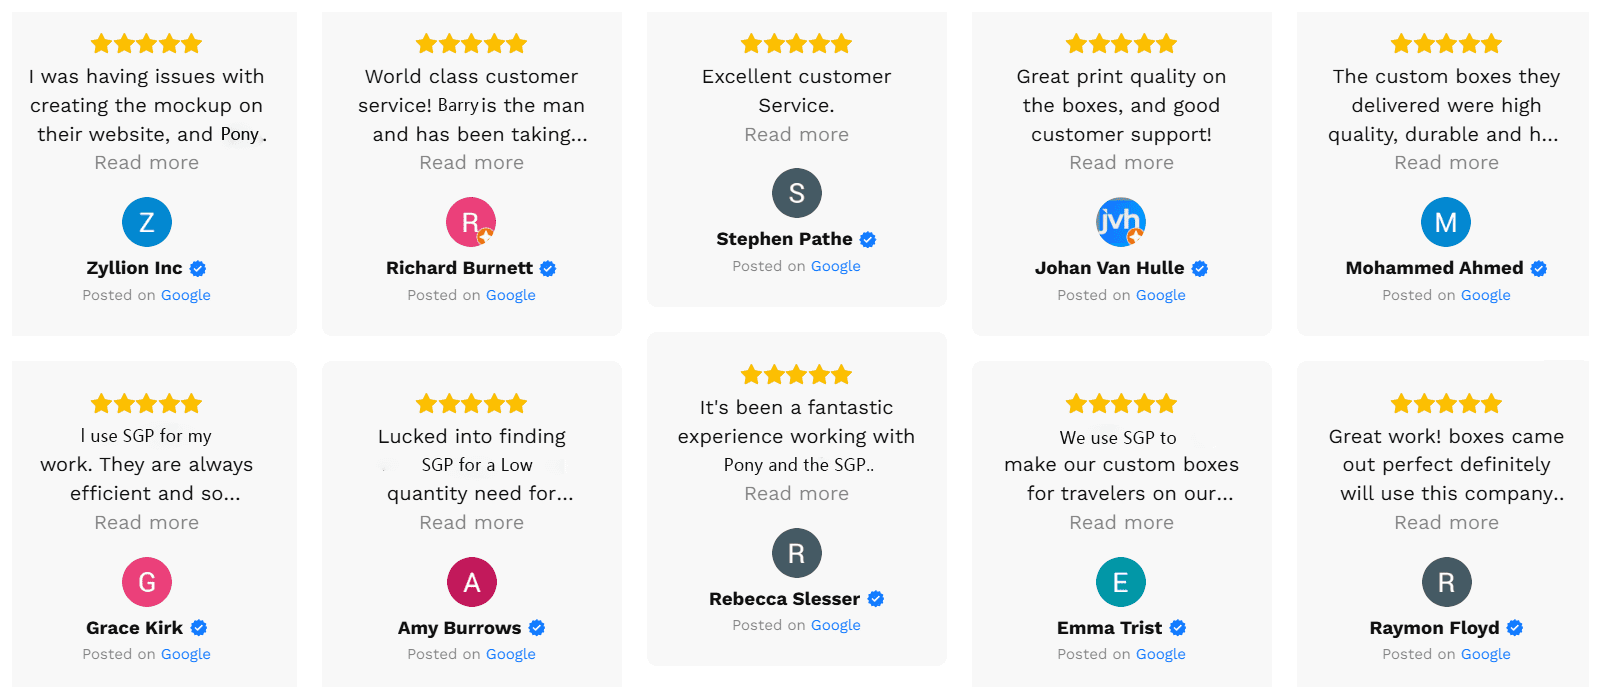Expand Emma Trist's review via Read more
1601x699 pixels.
[1121, 523]
